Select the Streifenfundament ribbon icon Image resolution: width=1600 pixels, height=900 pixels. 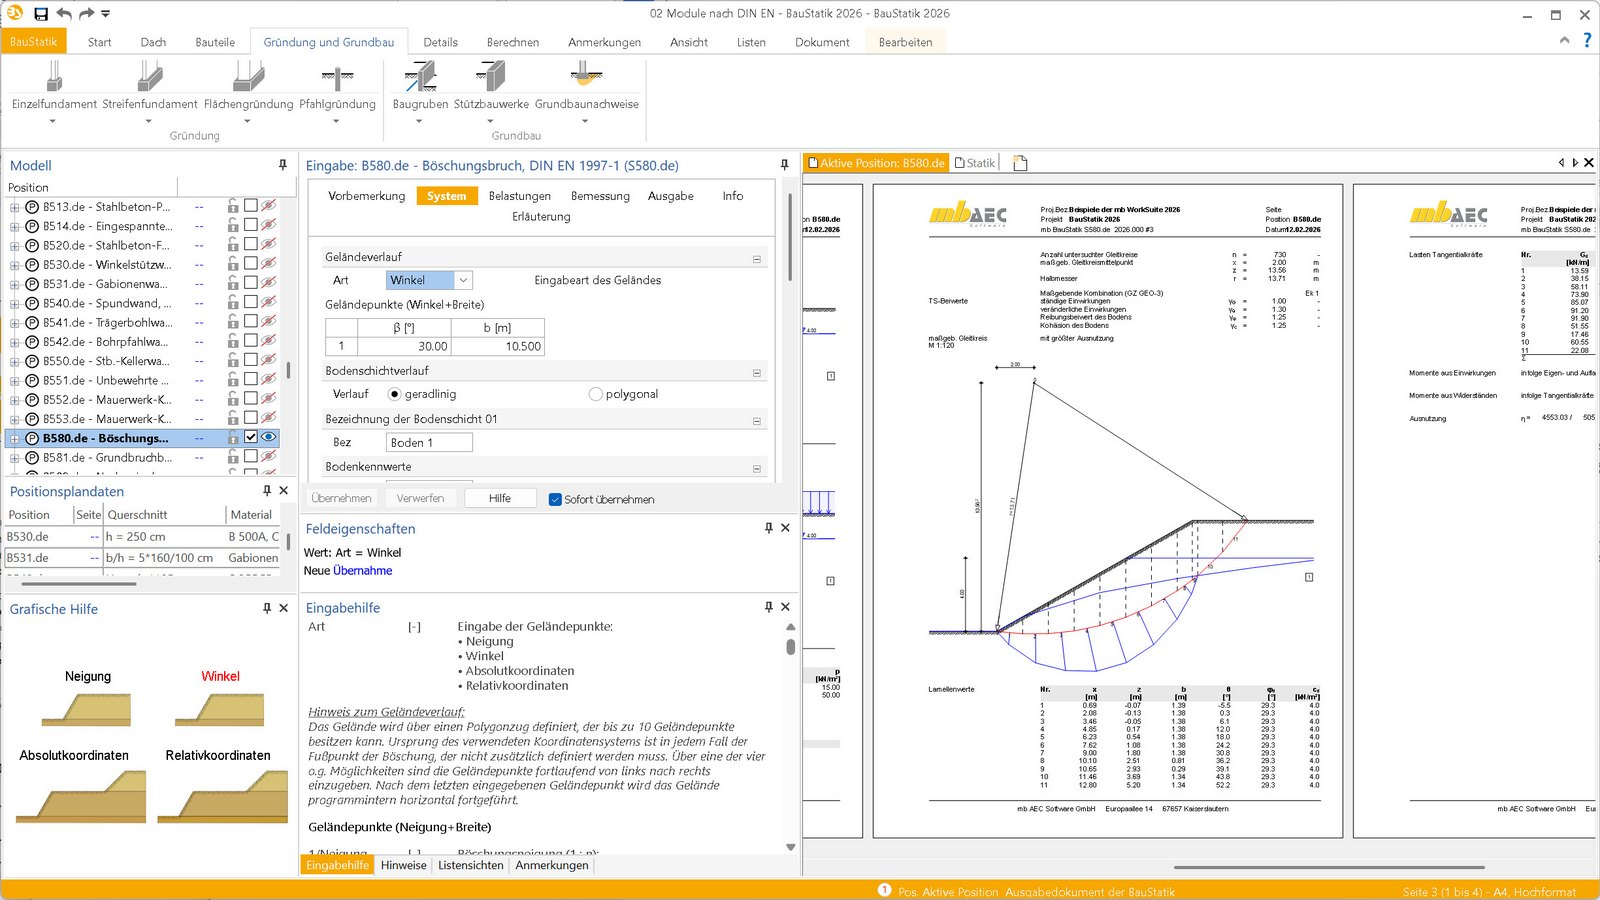[150, 78]
